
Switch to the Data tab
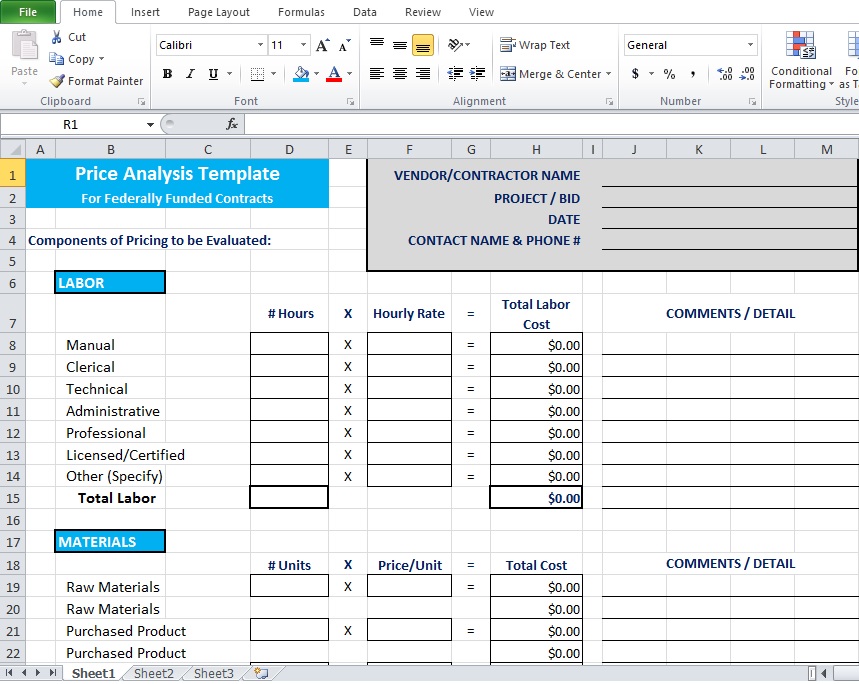point(365,12)
